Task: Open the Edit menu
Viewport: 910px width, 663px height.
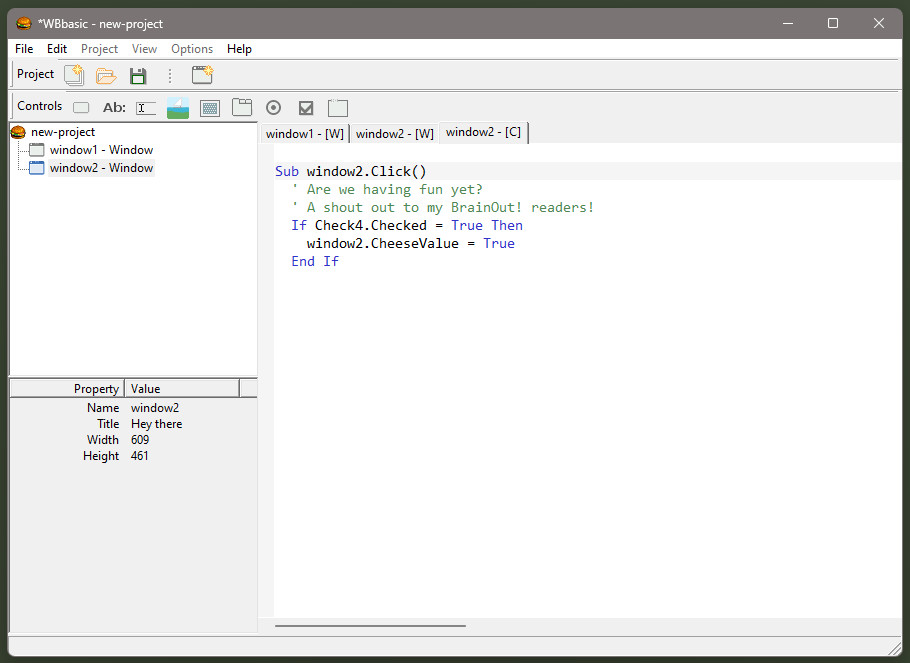Action: (57, 49)
